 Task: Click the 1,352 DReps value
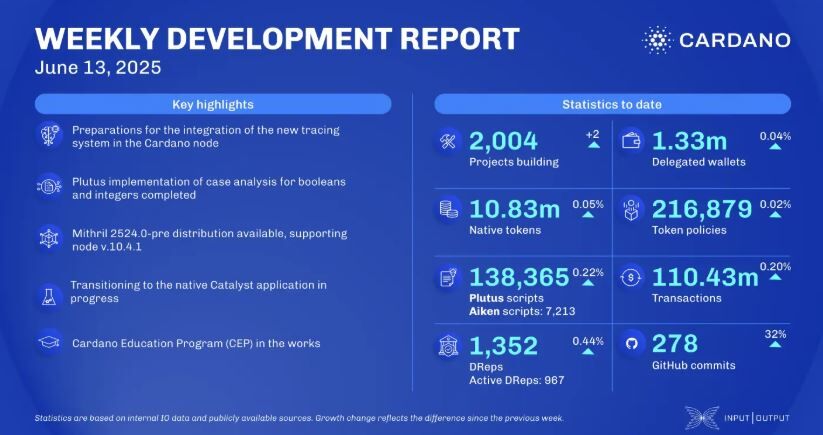pyautogui.click(x=503, y=345)
